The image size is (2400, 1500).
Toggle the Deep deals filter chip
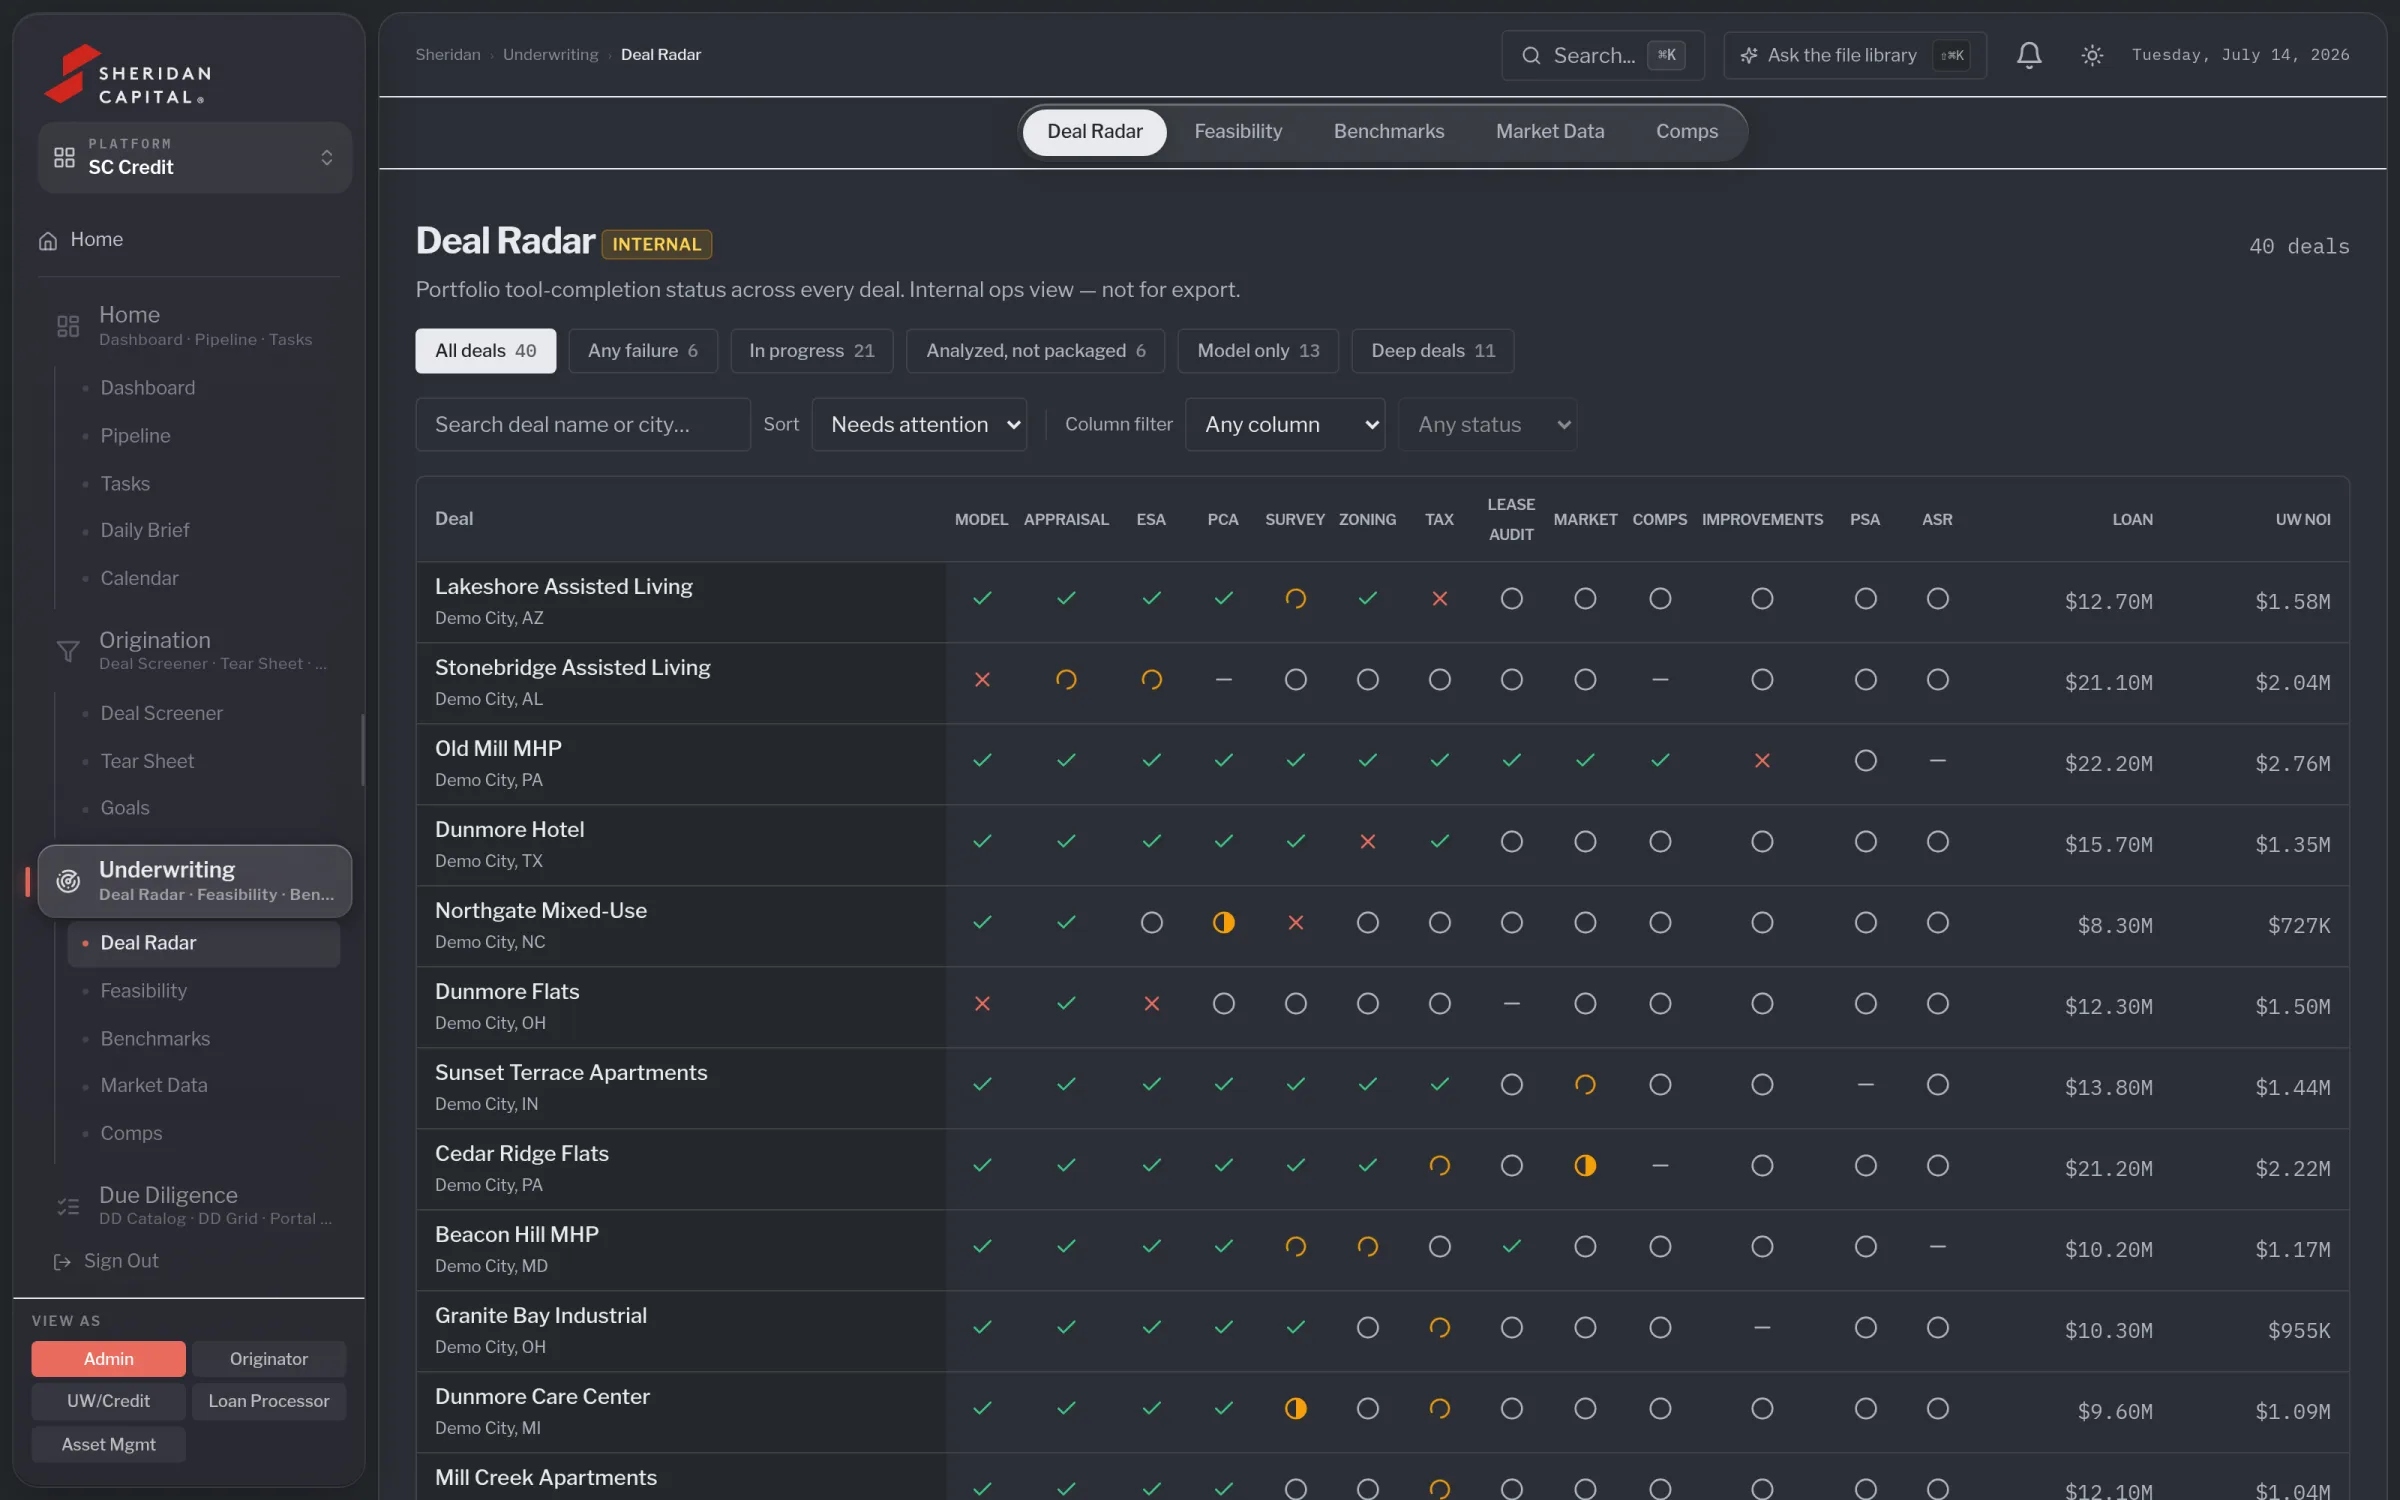[x=1433, y=351]
